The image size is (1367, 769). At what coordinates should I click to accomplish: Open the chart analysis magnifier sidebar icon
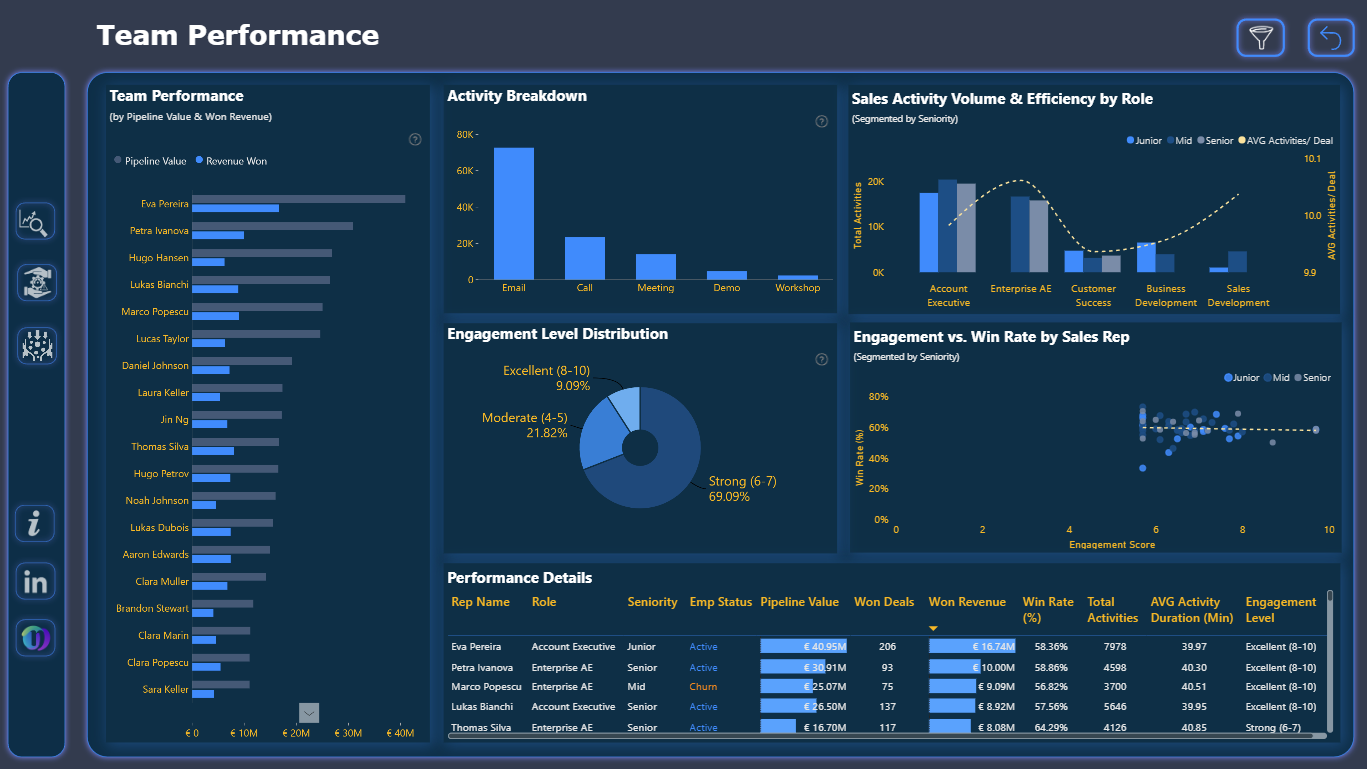(36, 221)
